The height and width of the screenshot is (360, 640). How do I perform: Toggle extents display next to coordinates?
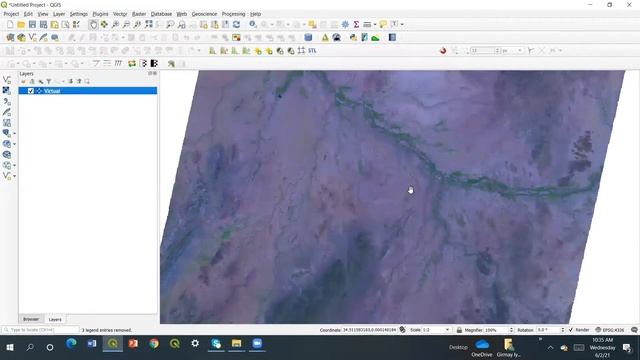[402, 330]
